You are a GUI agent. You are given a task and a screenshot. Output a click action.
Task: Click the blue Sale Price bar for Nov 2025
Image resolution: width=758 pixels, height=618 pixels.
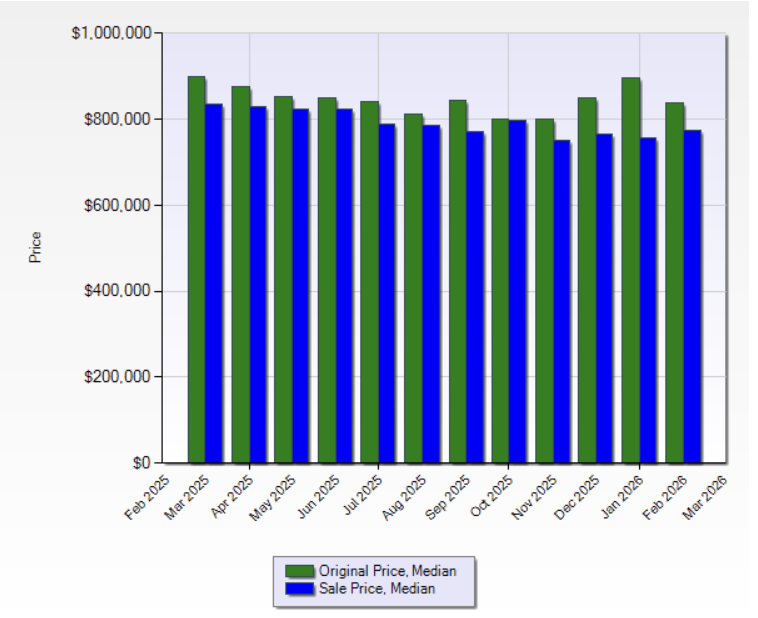(561, 302)
